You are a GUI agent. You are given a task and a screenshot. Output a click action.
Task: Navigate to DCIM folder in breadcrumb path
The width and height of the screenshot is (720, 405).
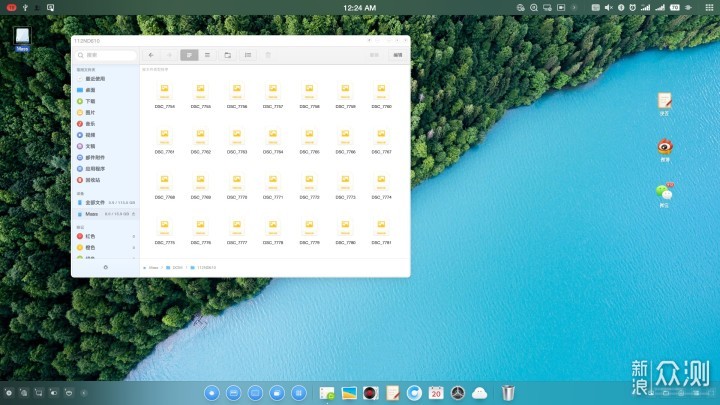[176, 268]
